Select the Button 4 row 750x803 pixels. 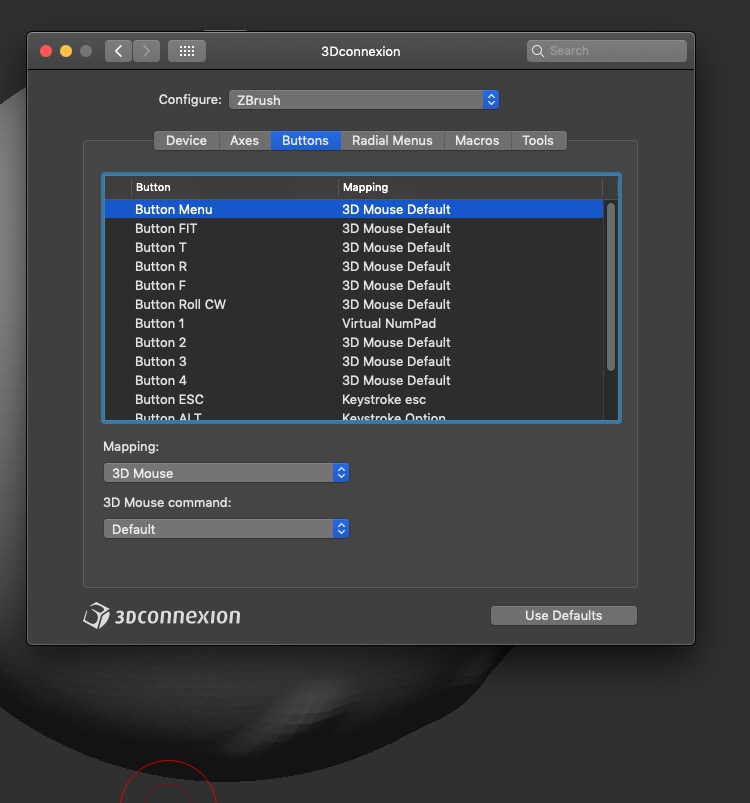pyautogui.click(x=354, y=380)
